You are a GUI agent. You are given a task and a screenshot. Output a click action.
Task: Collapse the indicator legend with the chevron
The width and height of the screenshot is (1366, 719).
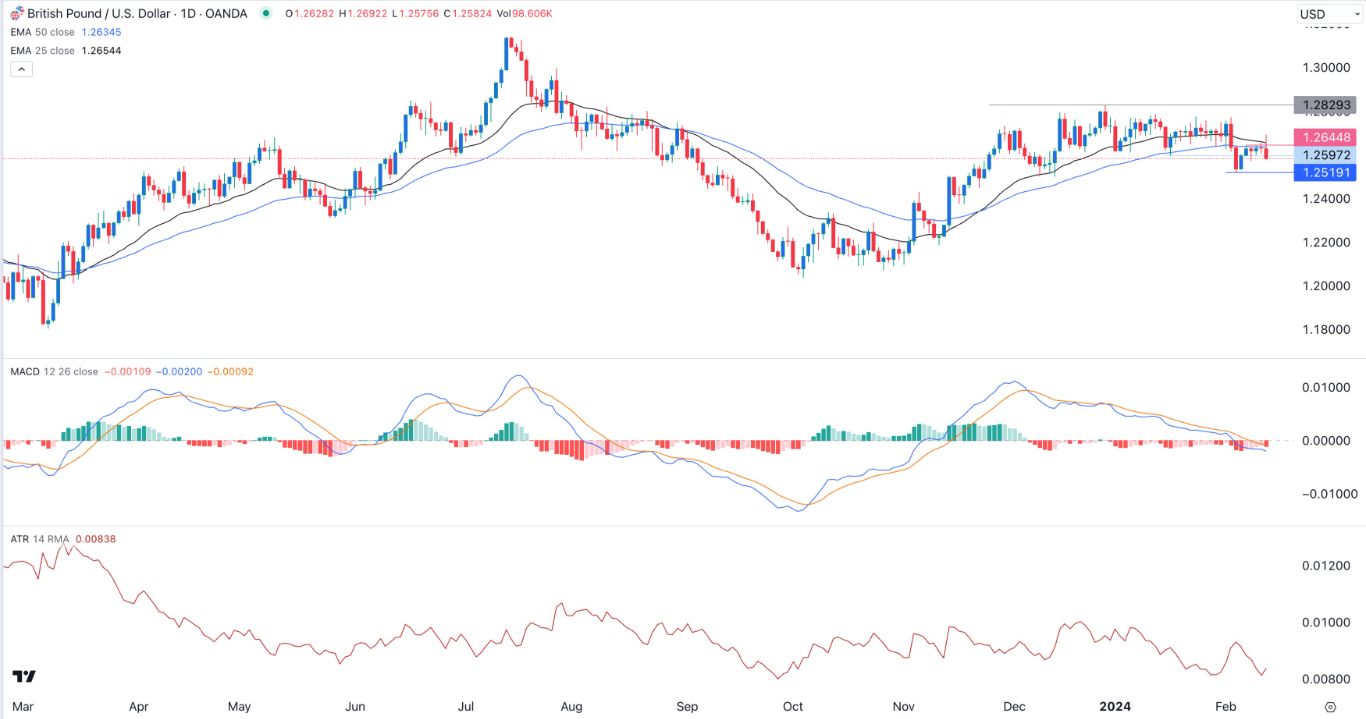(20, 68)
